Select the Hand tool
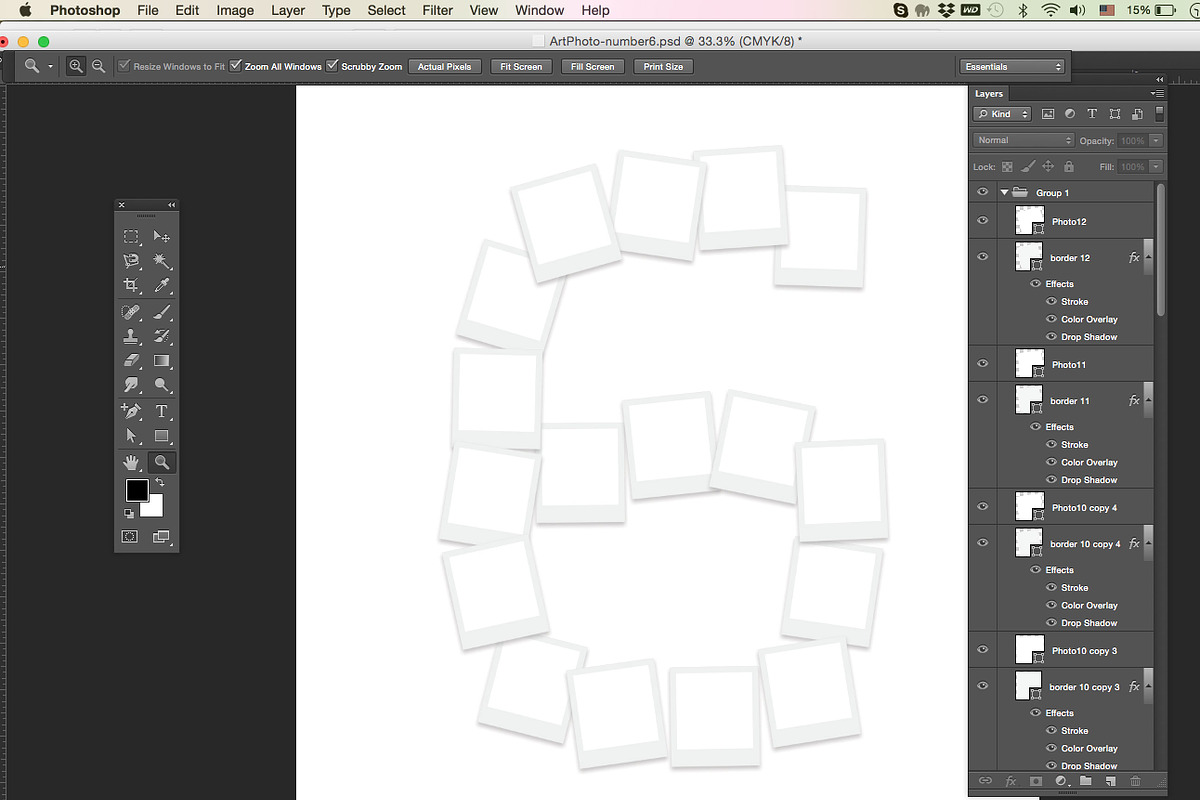The image size is (1200, 800). pyautogui.click(x=131, y=462)
